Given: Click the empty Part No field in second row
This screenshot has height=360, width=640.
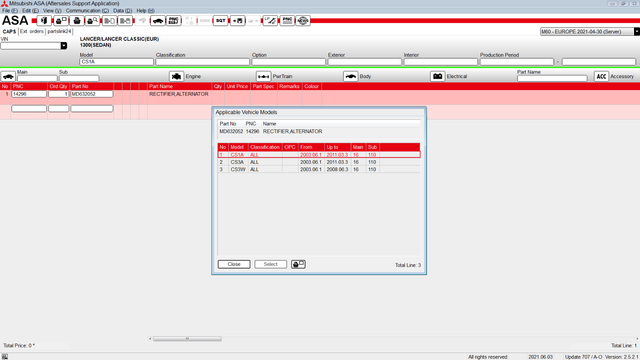Looking at the screenshot, I should click(92, 109).
